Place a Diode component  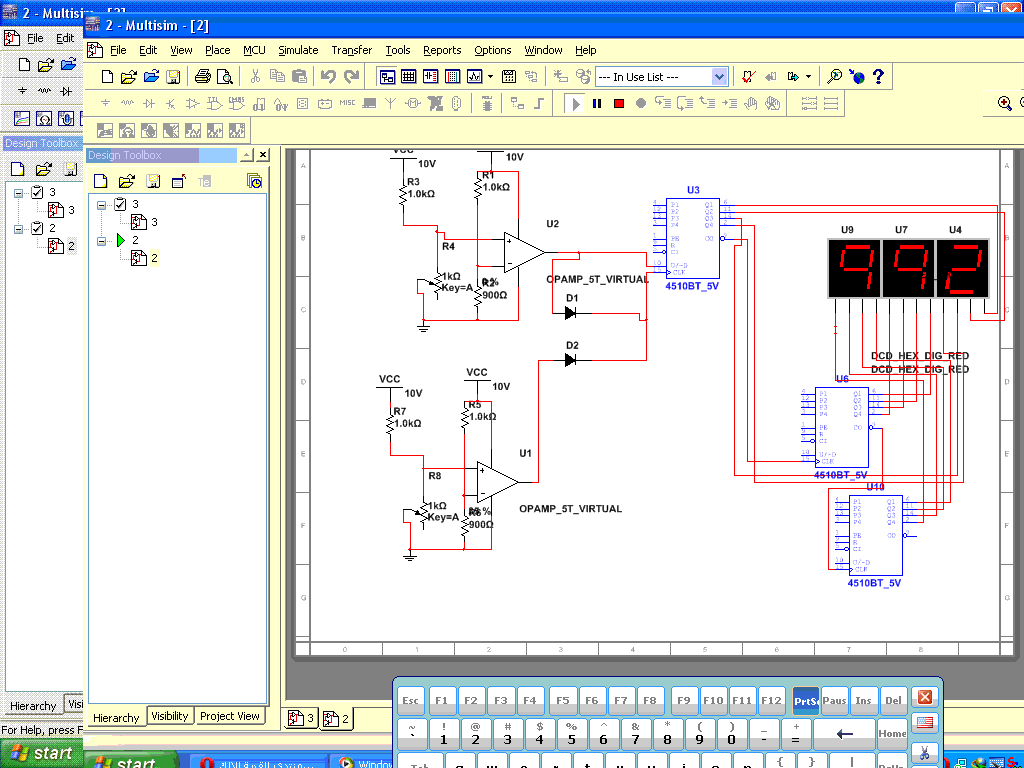149,103
